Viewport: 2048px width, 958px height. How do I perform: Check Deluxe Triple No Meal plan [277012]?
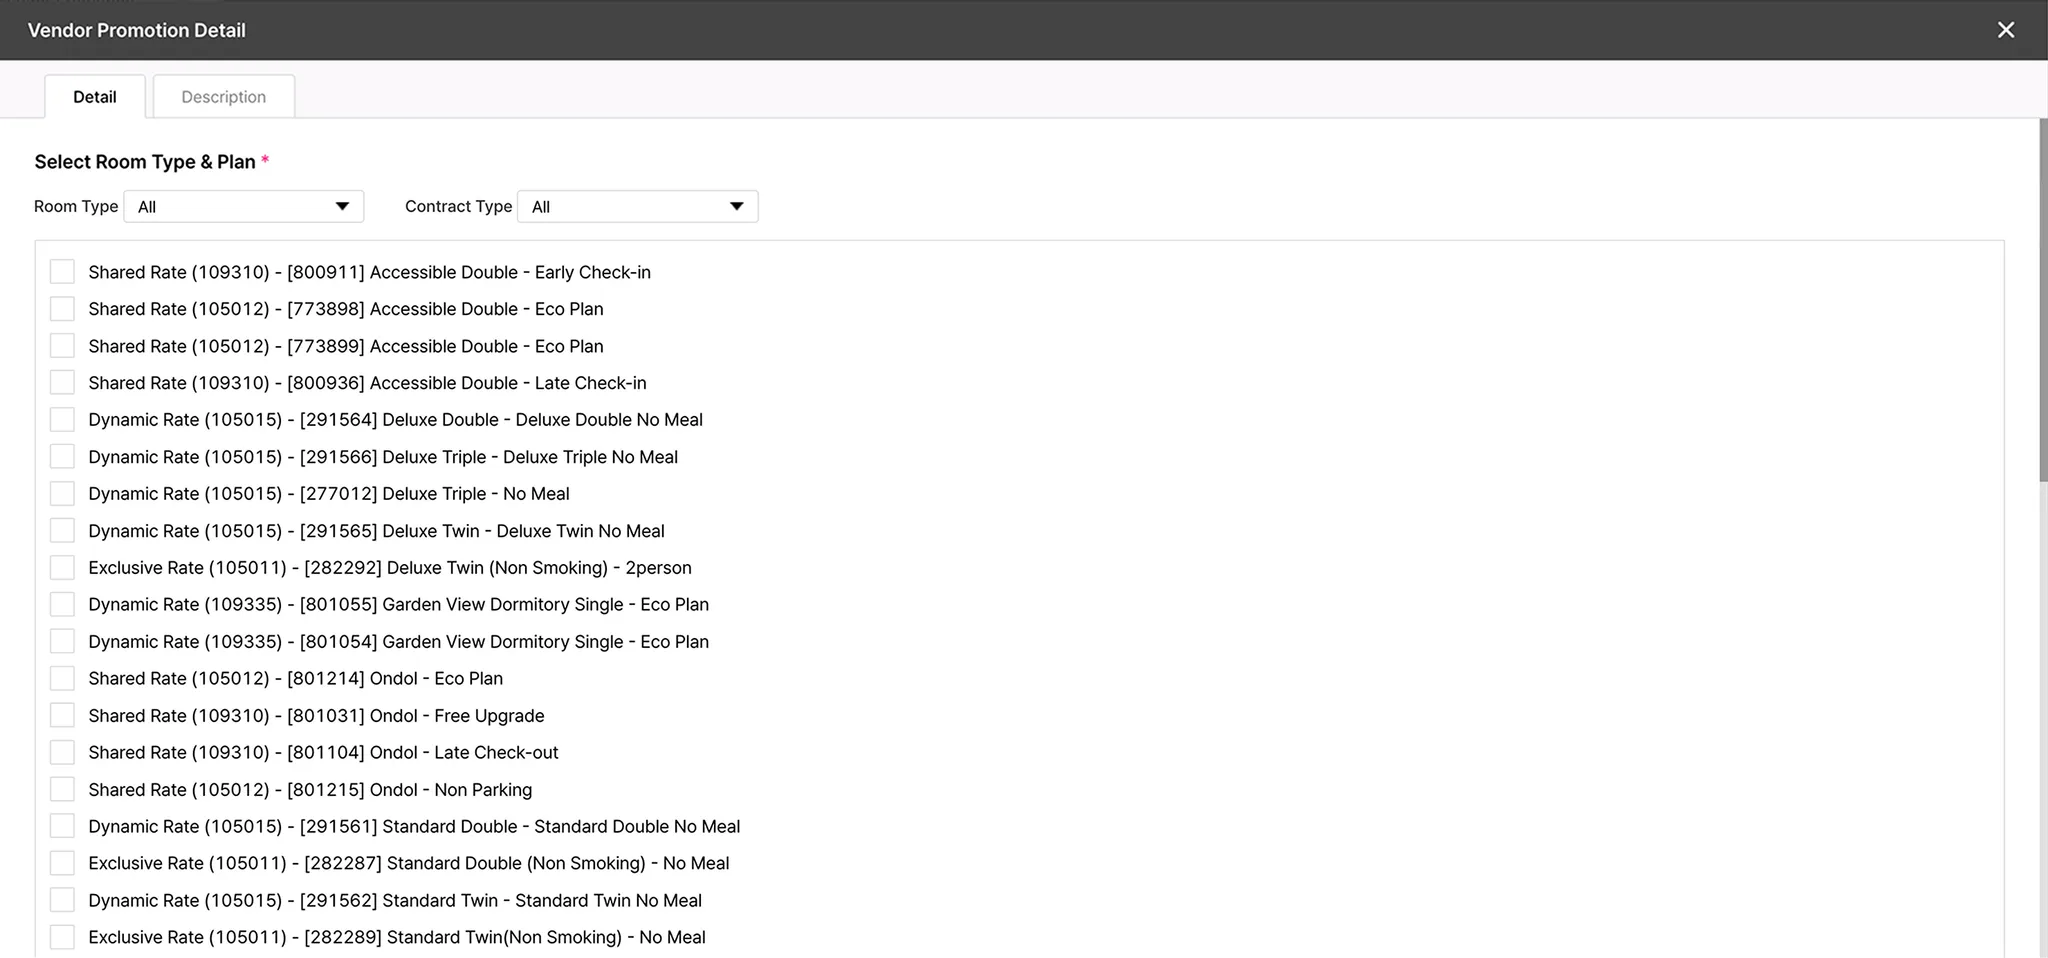tap(62, 494)
